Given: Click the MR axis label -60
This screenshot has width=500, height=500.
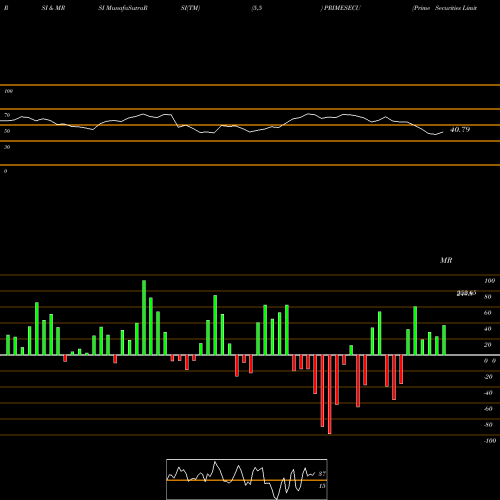Looking at the screenshot, I should coord(488,409).
